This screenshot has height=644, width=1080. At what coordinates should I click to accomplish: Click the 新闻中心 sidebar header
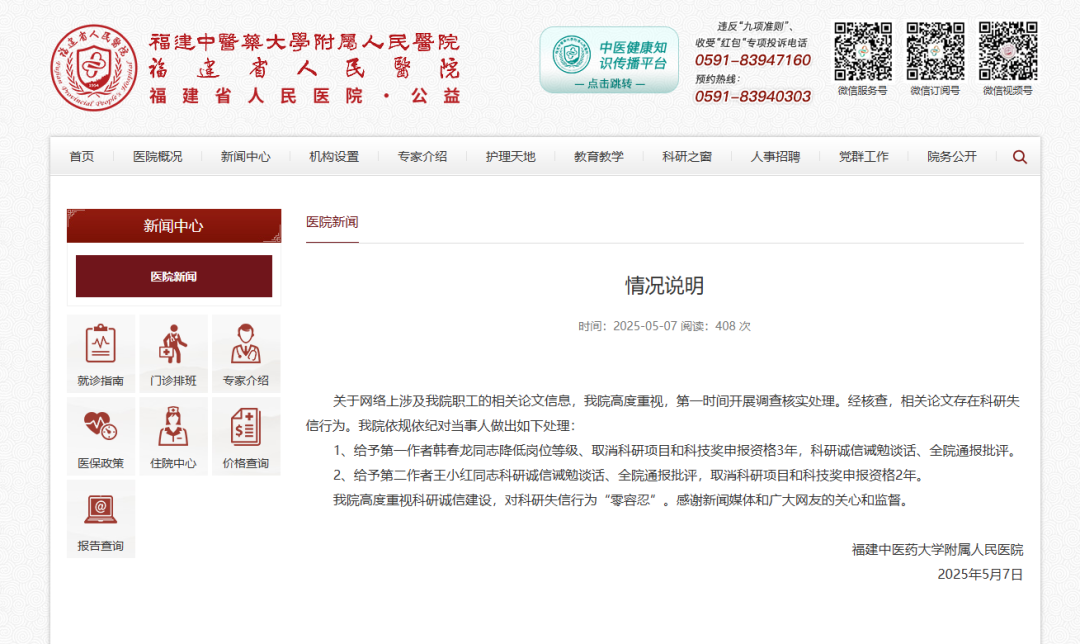click(x=174, y=226)
